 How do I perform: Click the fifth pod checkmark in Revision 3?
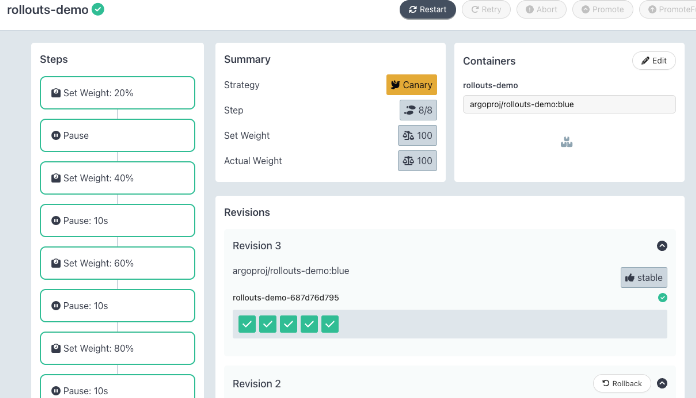[330, 324]
